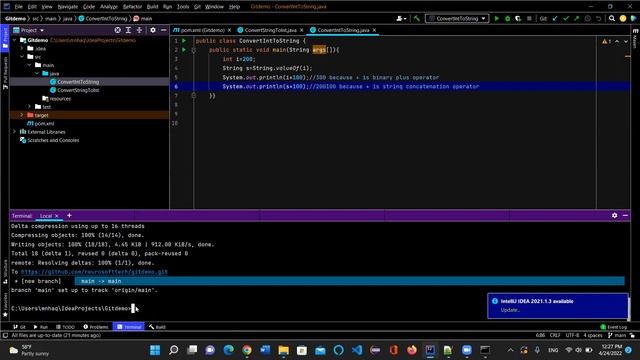Select opened file target icon in Project panel
Image resolution: width=640 pixels, height=360 pixels.
pos(118,30)
